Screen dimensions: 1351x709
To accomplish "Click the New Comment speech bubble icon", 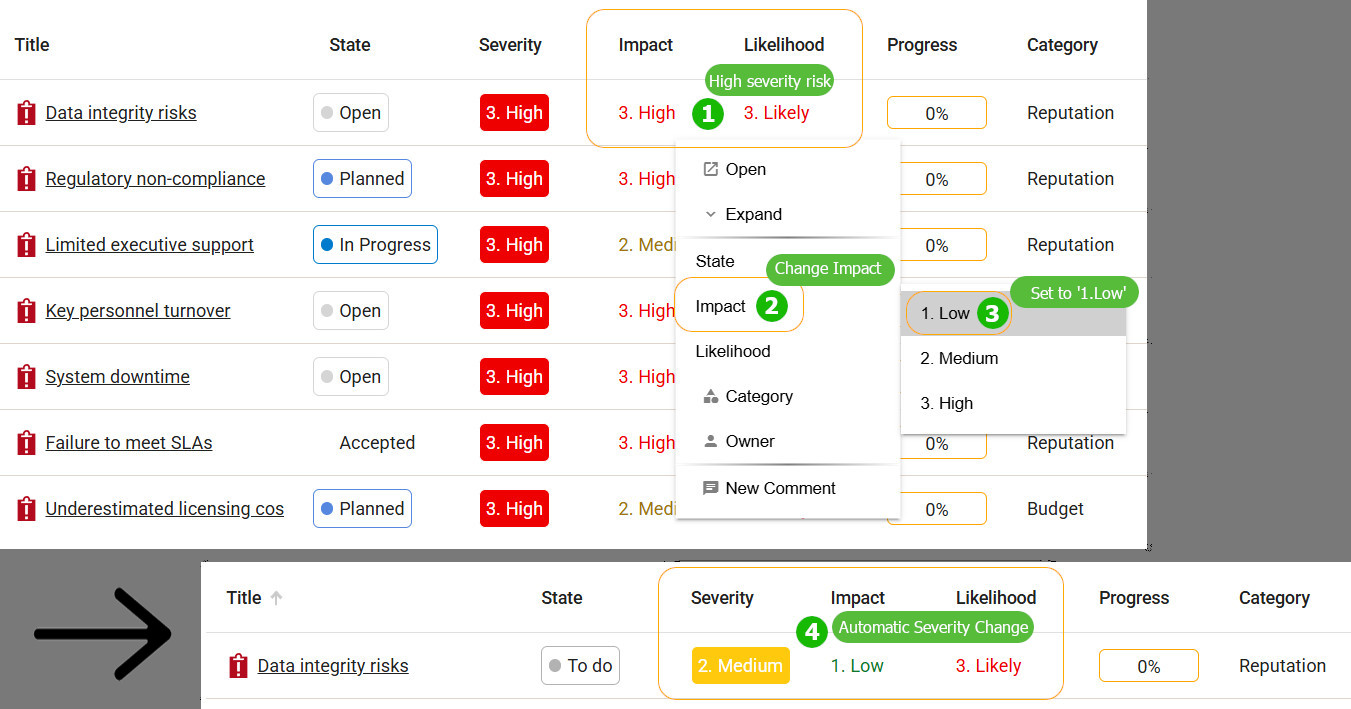I will 711,488.
